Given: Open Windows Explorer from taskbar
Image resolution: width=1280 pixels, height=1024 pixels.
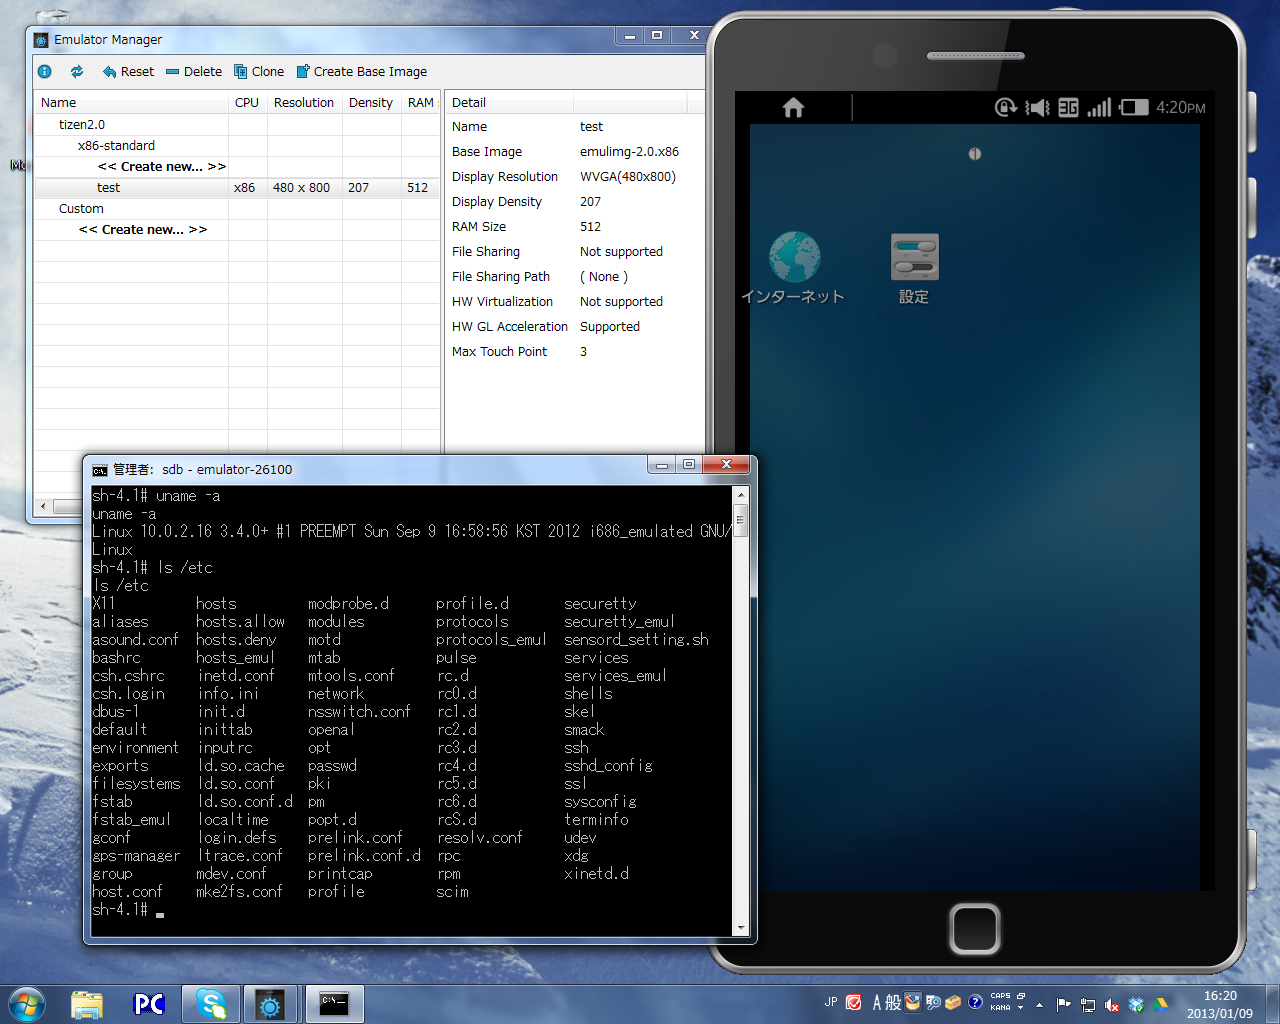Looking at the screenshot, I should [87, 1004].
